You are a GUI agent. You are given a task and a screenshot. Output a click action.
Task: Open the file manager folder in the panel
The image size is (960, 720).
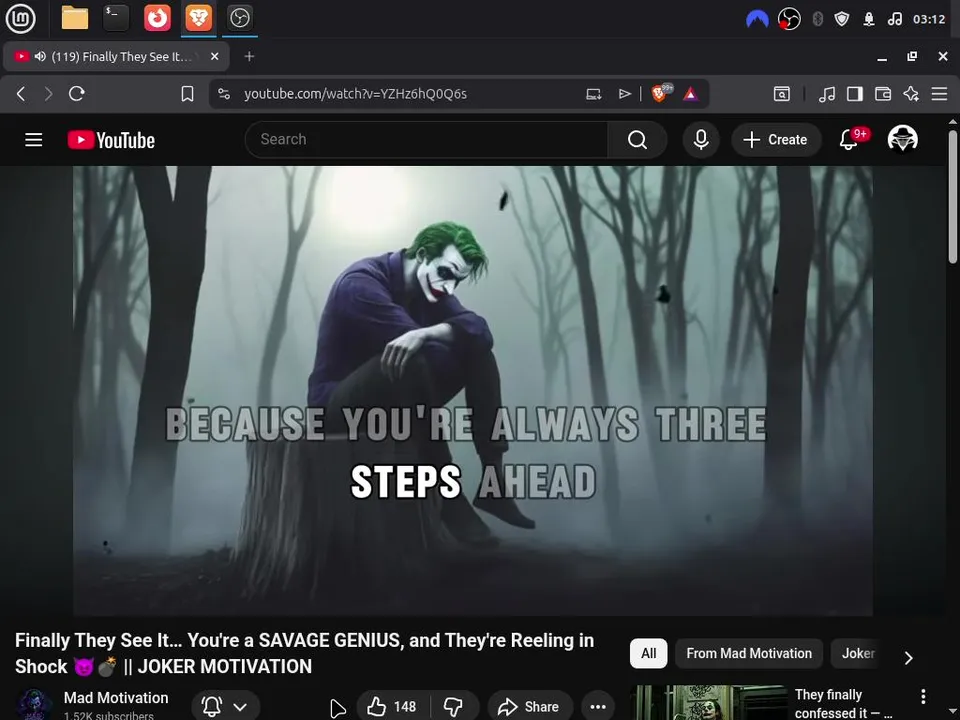[x=75, y=18]
